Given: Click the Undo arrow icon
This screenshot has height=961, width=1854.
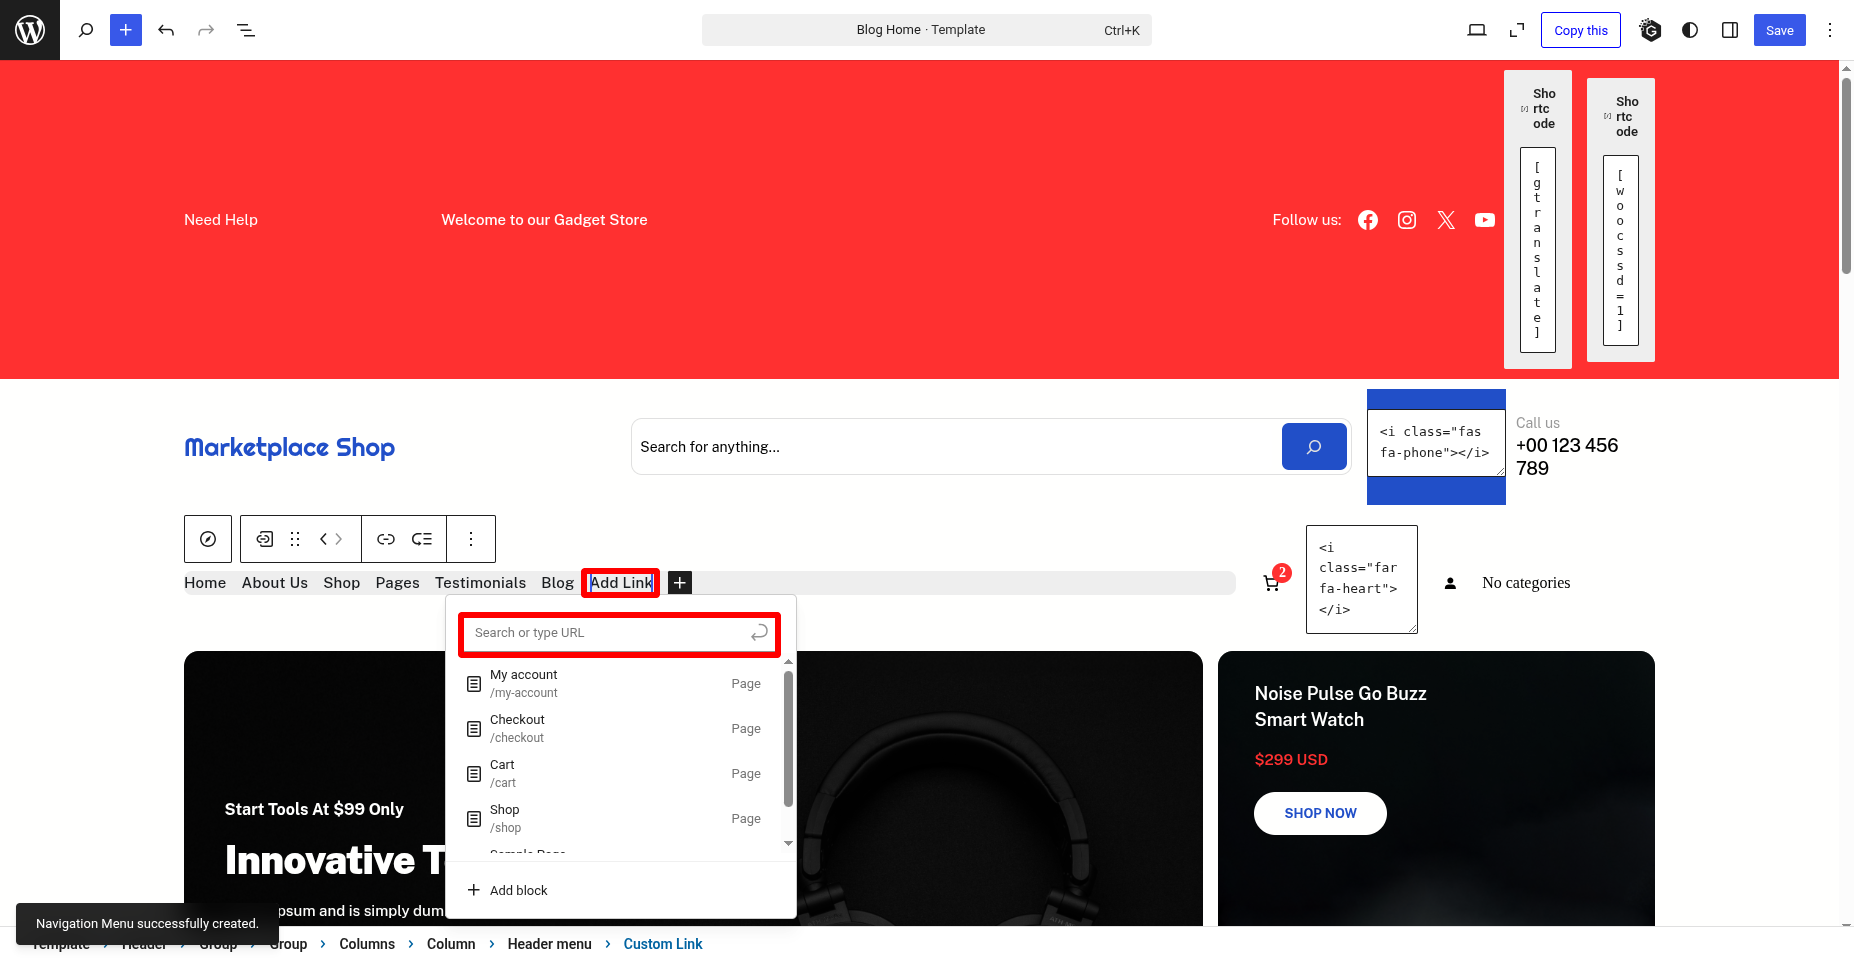Looking at the screenshot, I should pos(166,30).
